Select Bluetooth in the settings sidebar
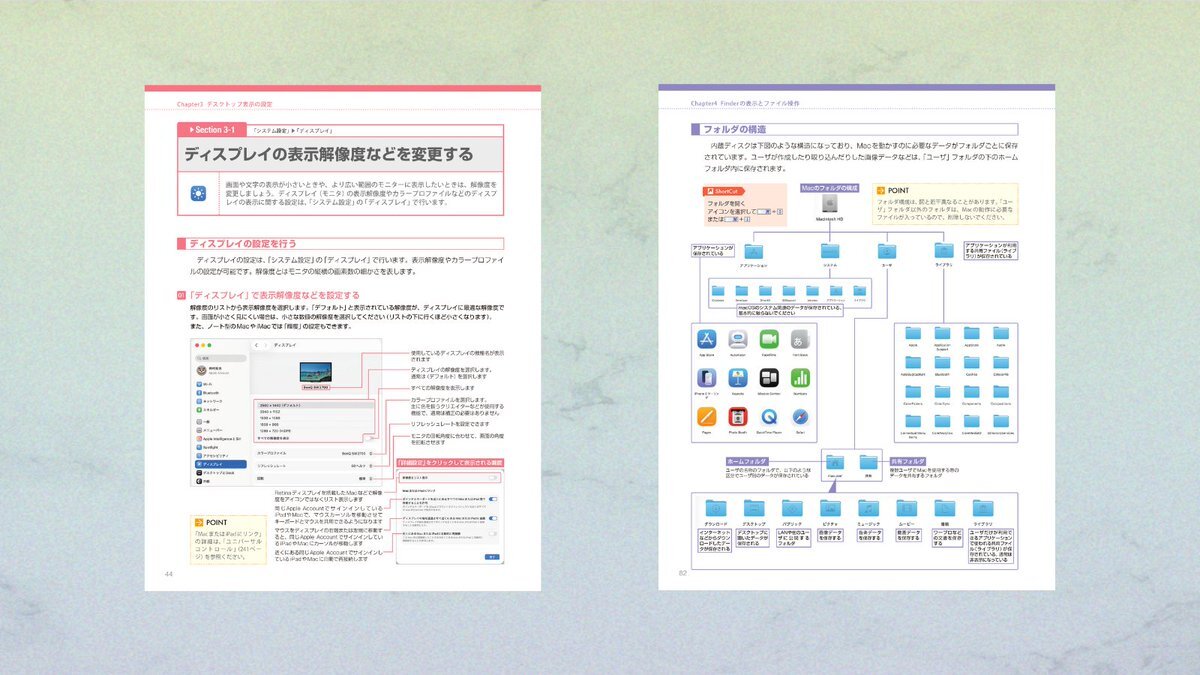The height and width of the screenshot is (675, 1200). [220, 393]
